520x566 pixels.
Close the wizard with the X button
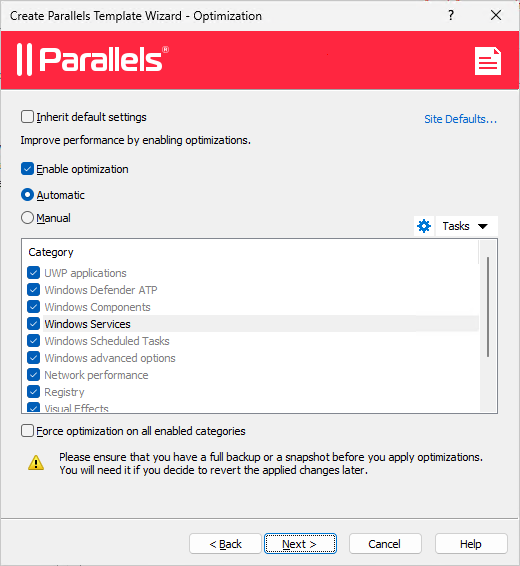[x=496, y=16]
